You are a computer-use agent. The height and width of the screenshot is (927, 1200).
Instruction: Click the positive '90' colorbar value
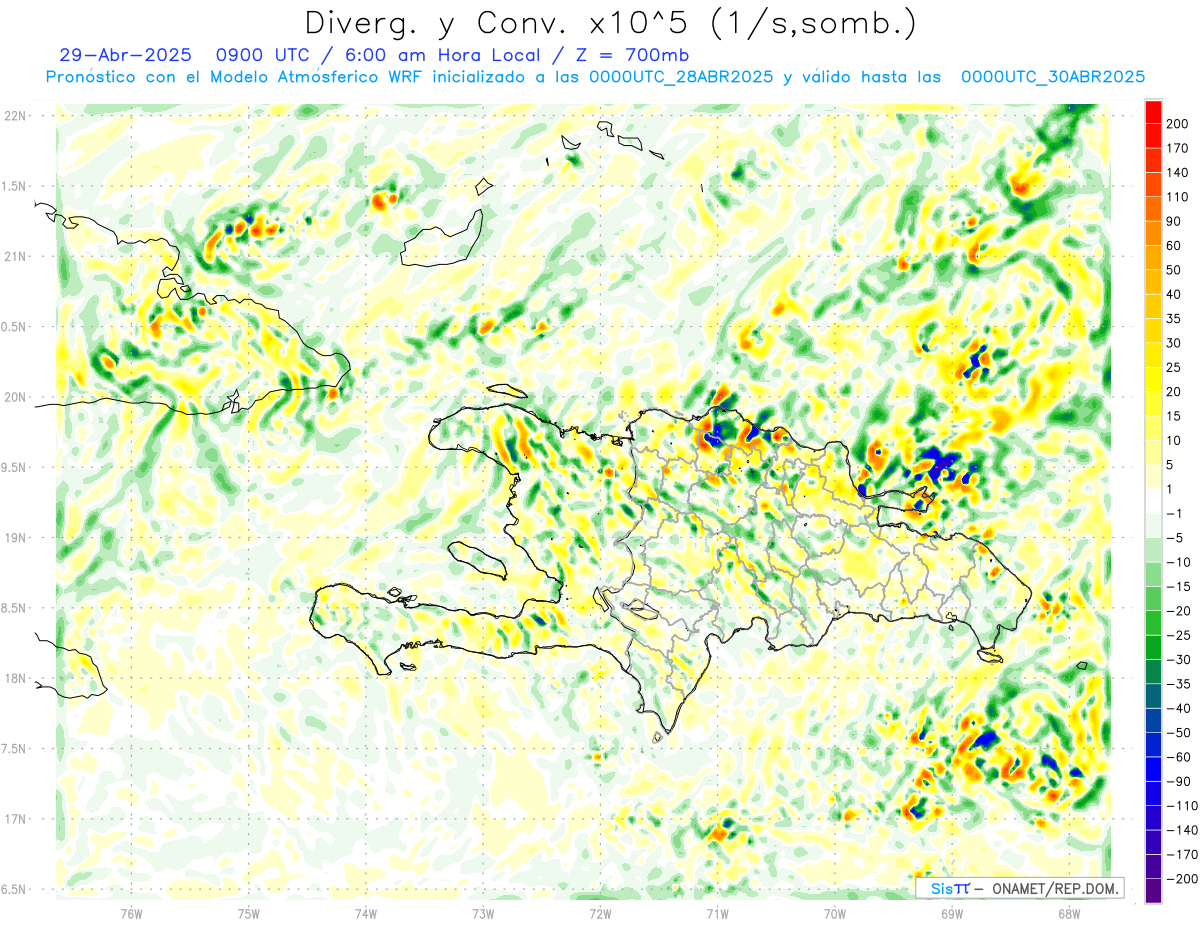click(x=1175, y=221)
